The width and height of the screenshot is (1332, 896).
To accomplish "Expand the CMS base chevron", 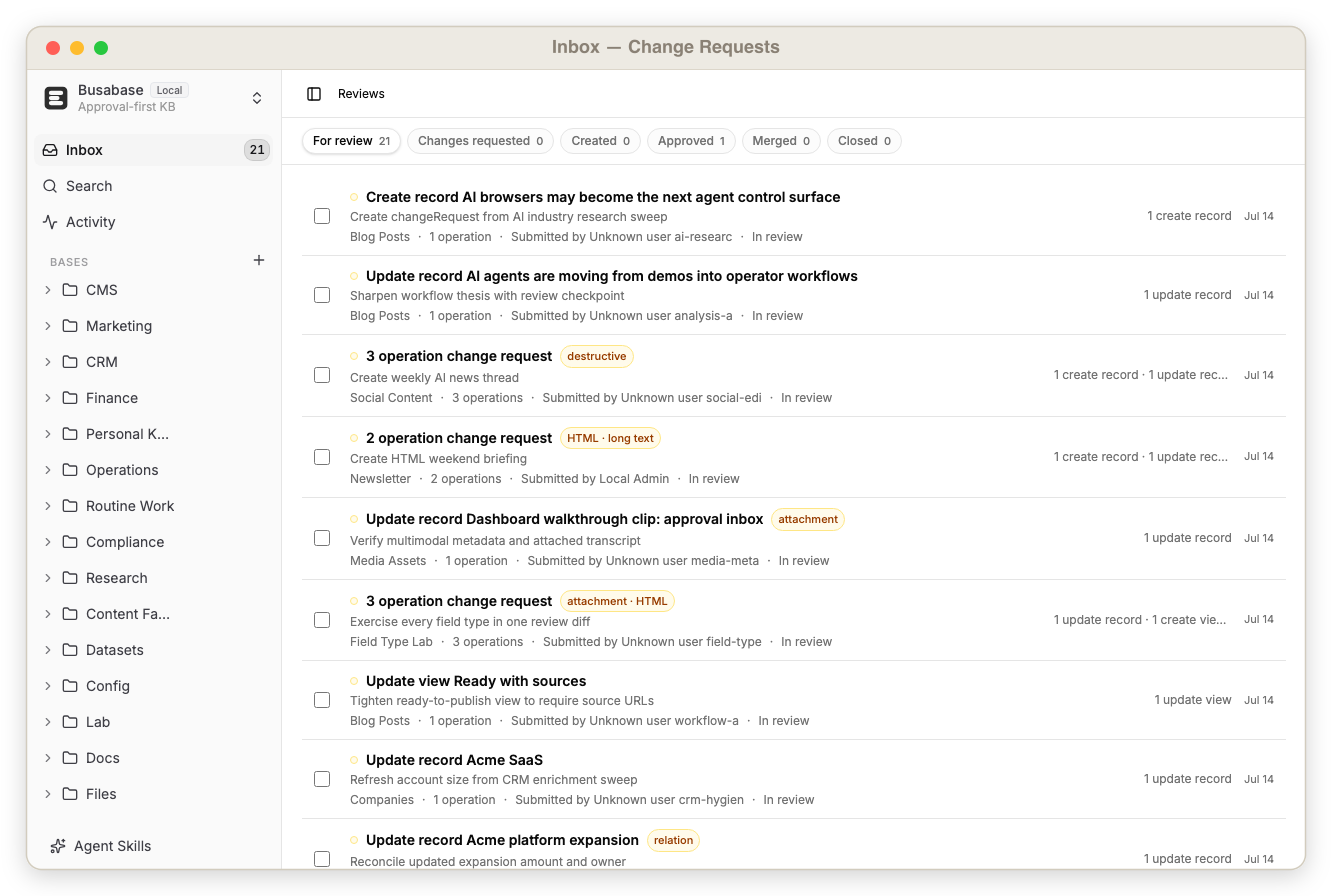I will click(47, 290).
